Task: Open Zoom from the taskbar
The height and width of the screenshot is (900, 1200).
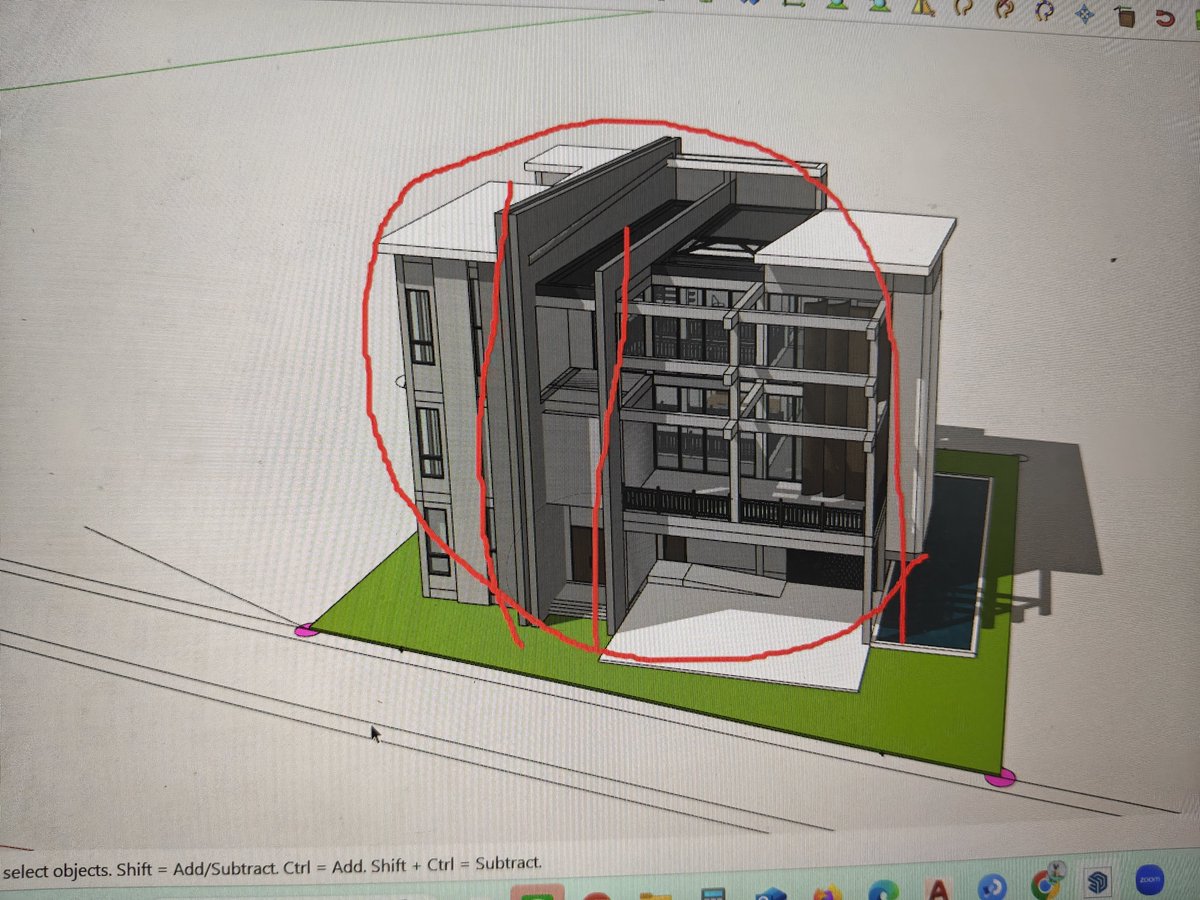Action: 1150,881
